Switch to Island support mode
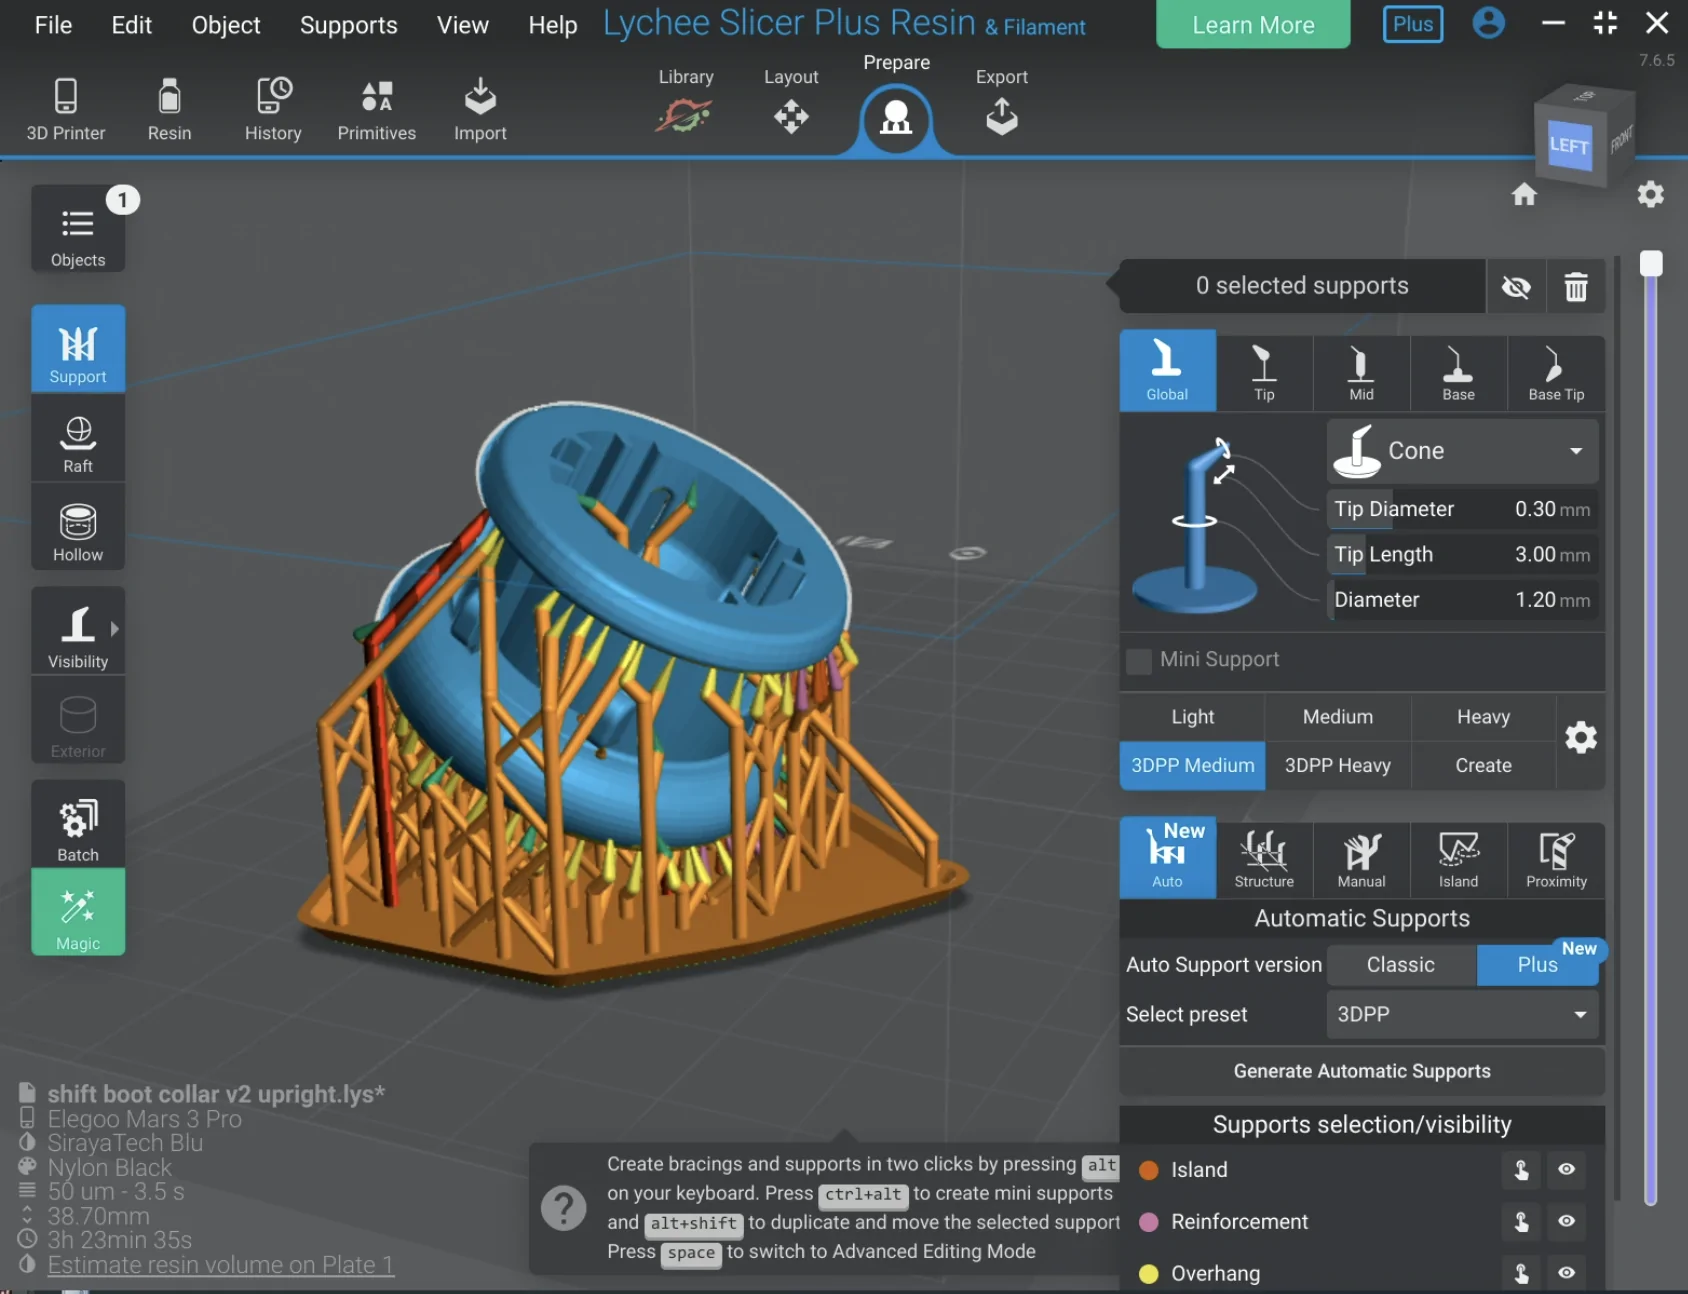The image size is (1688, 1294). [x=1458, y=859]
